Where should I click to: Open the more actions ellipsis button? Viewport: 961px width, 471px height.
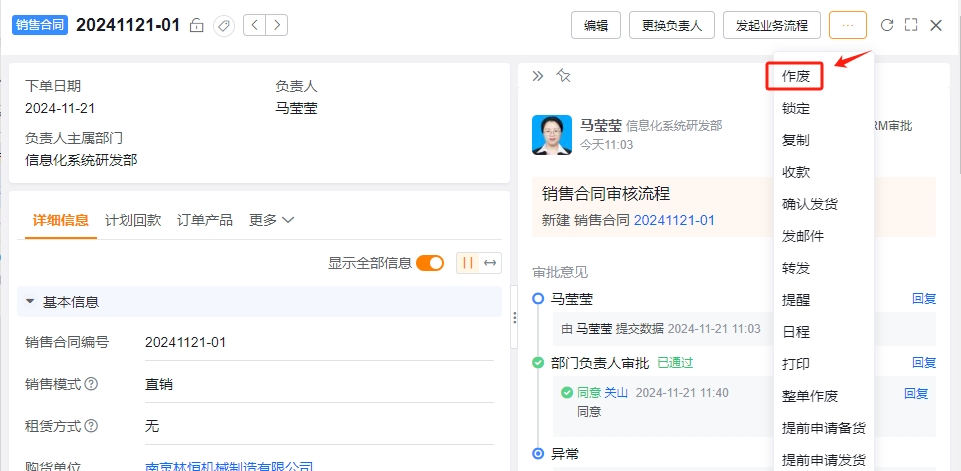(x=848, y=25)
